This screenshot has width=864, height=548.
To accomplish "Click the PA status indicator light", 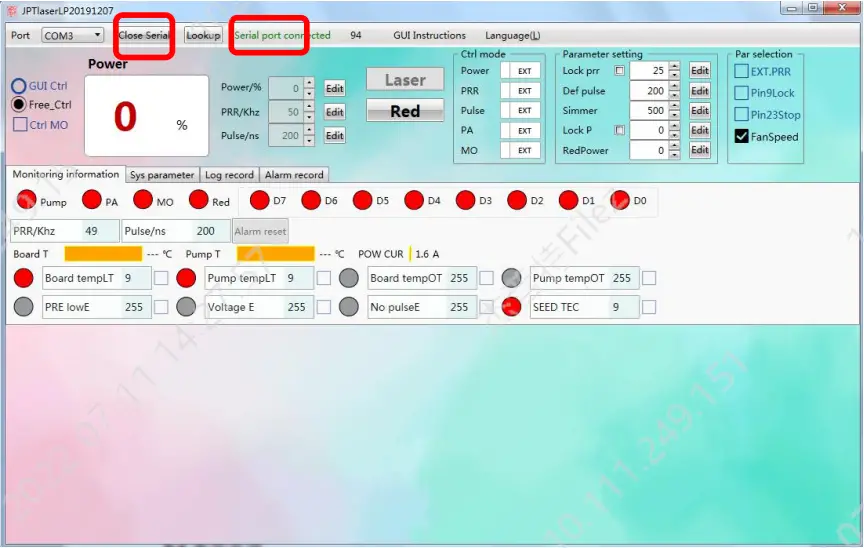I will (91, 199).
